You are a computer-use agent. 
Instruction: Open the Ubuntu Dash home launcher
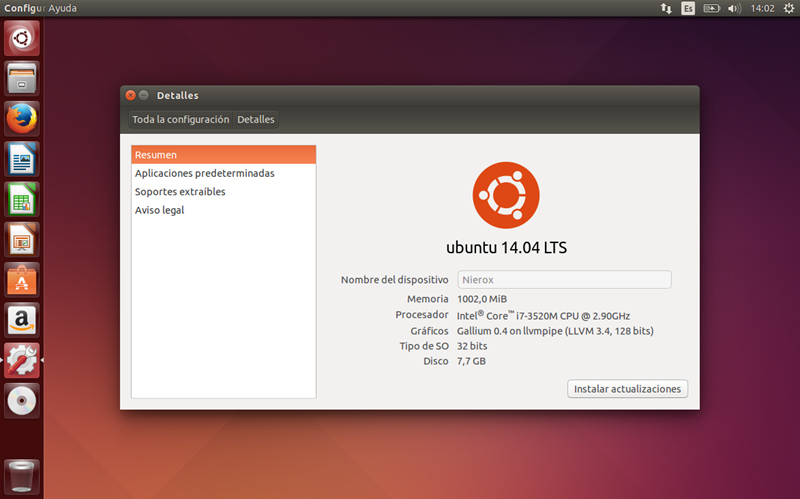21,38
